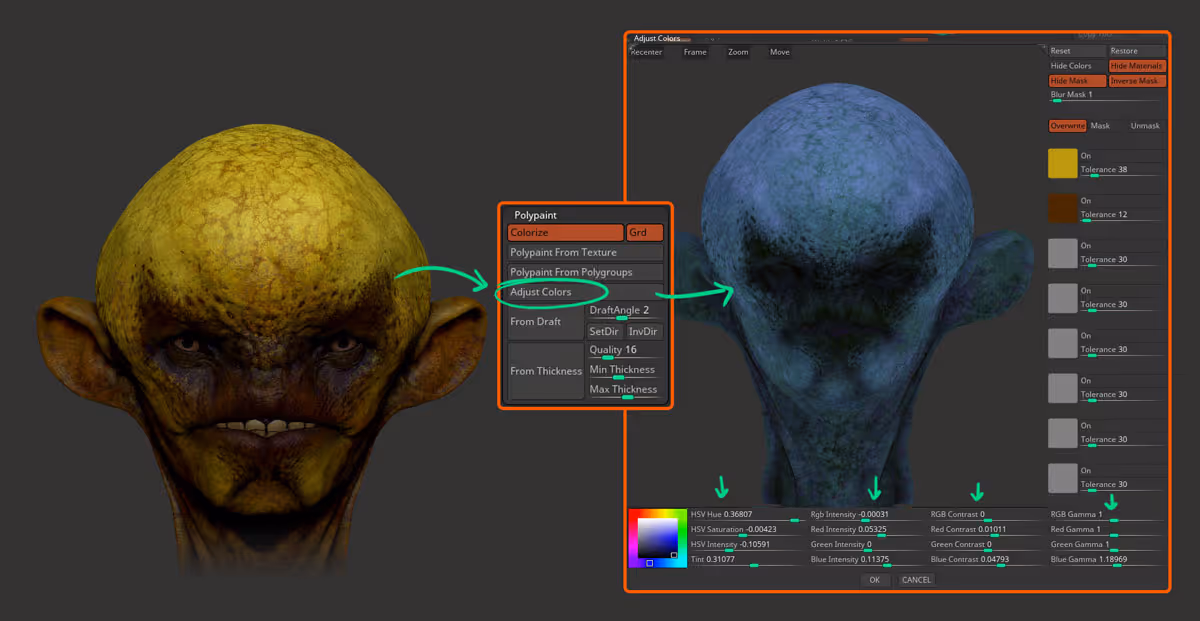
Task: Select the Overwrite mode
Action: tap(1068, 126)
